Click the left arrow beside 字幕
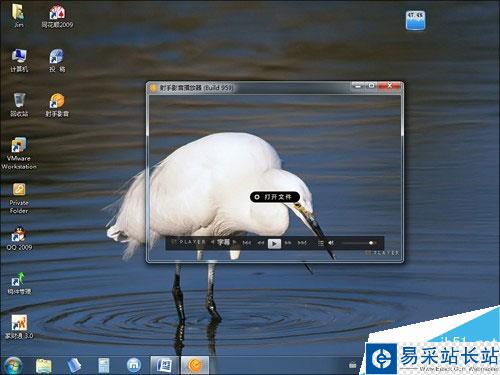This screenshot has height=375, width=500. coord(212,242)
